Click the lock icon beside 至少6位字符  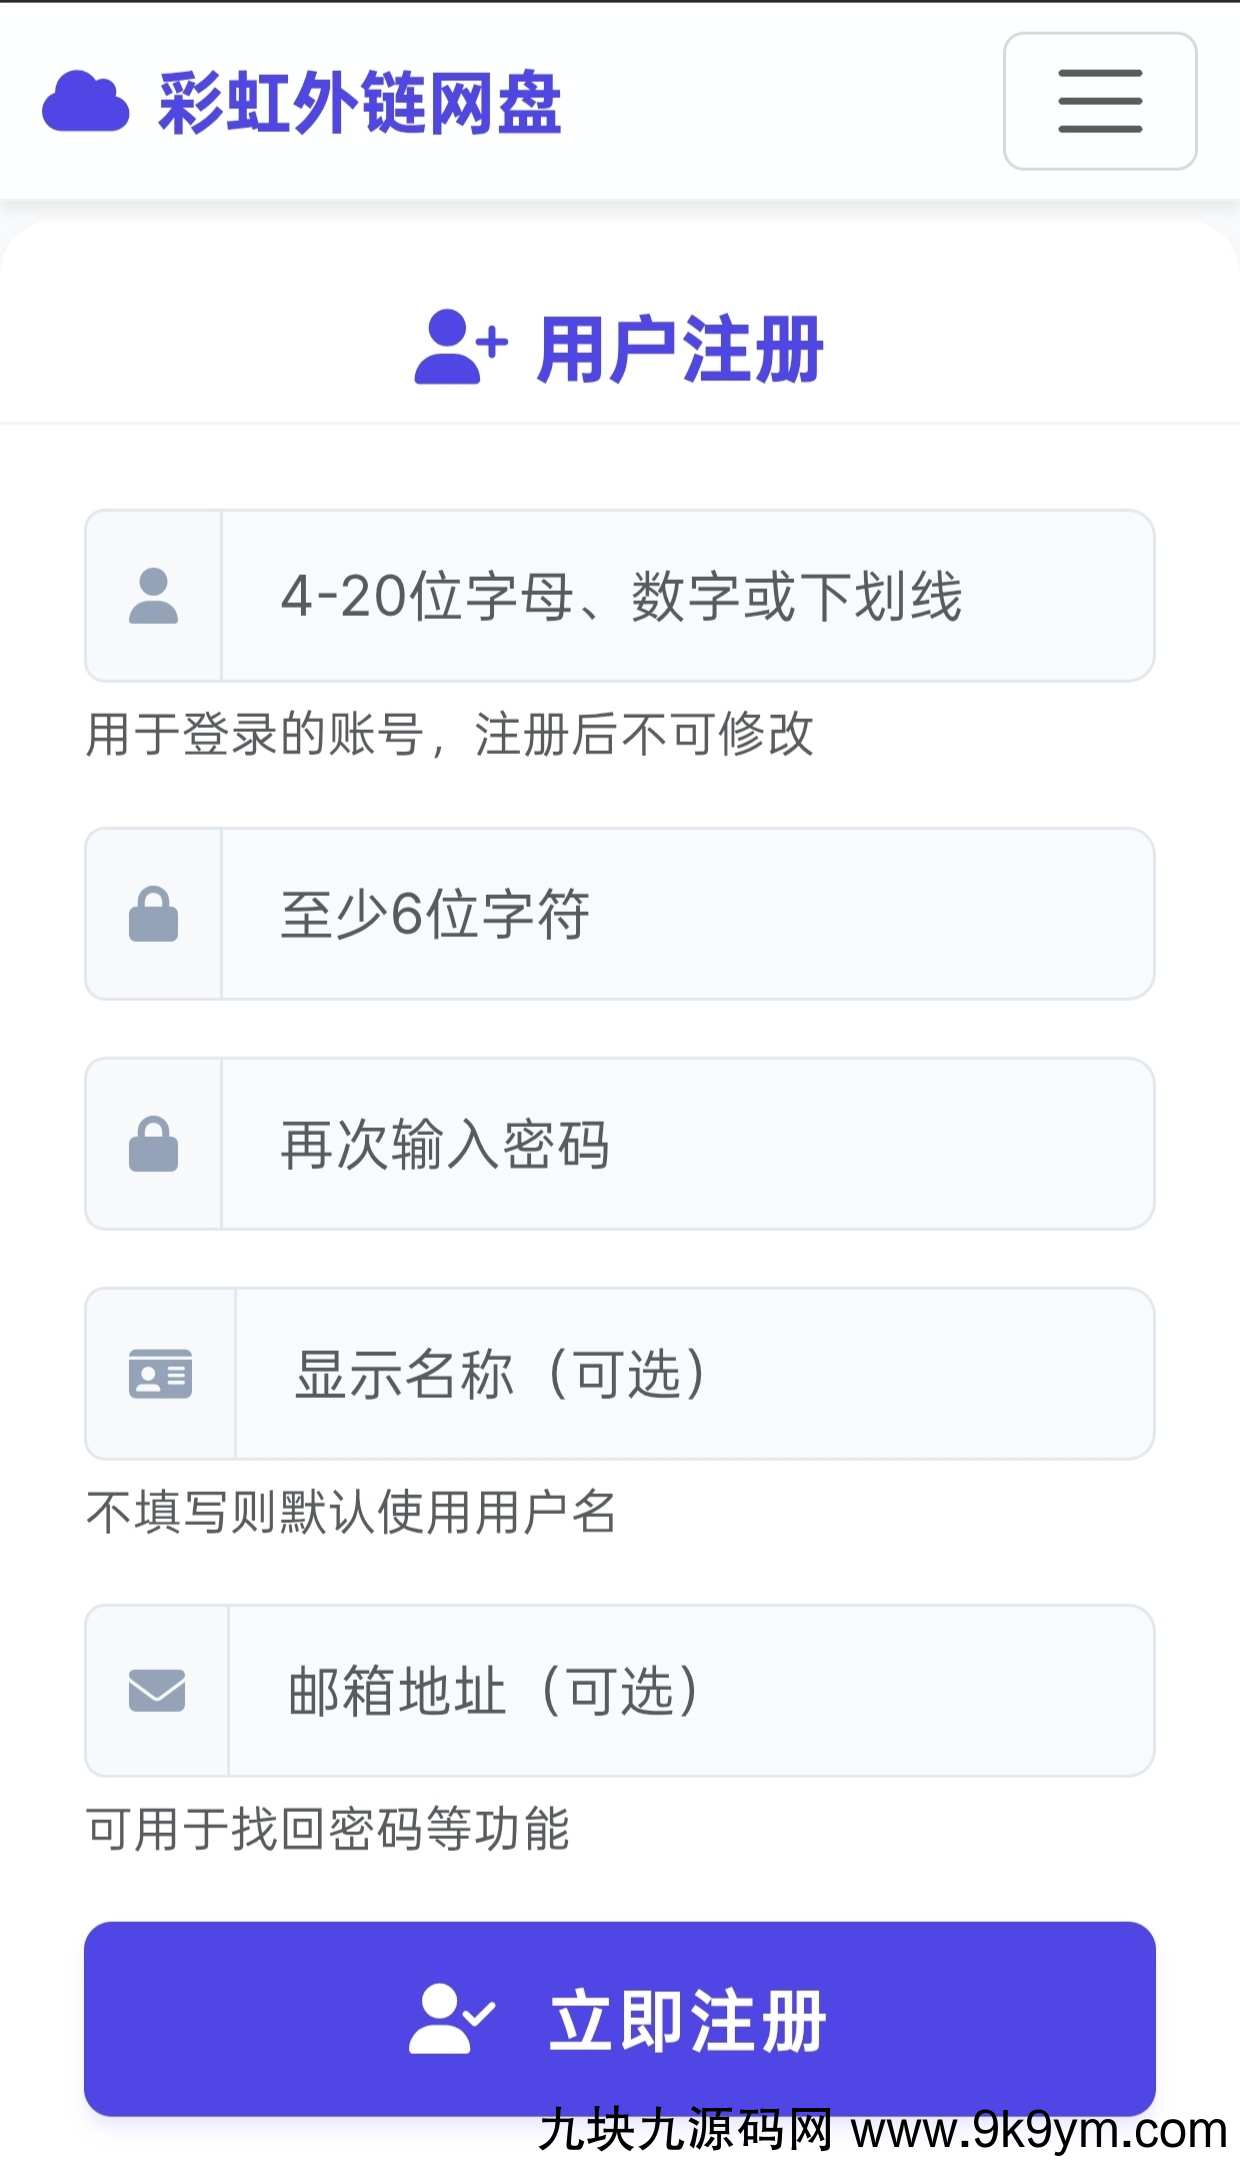point(154,914)
